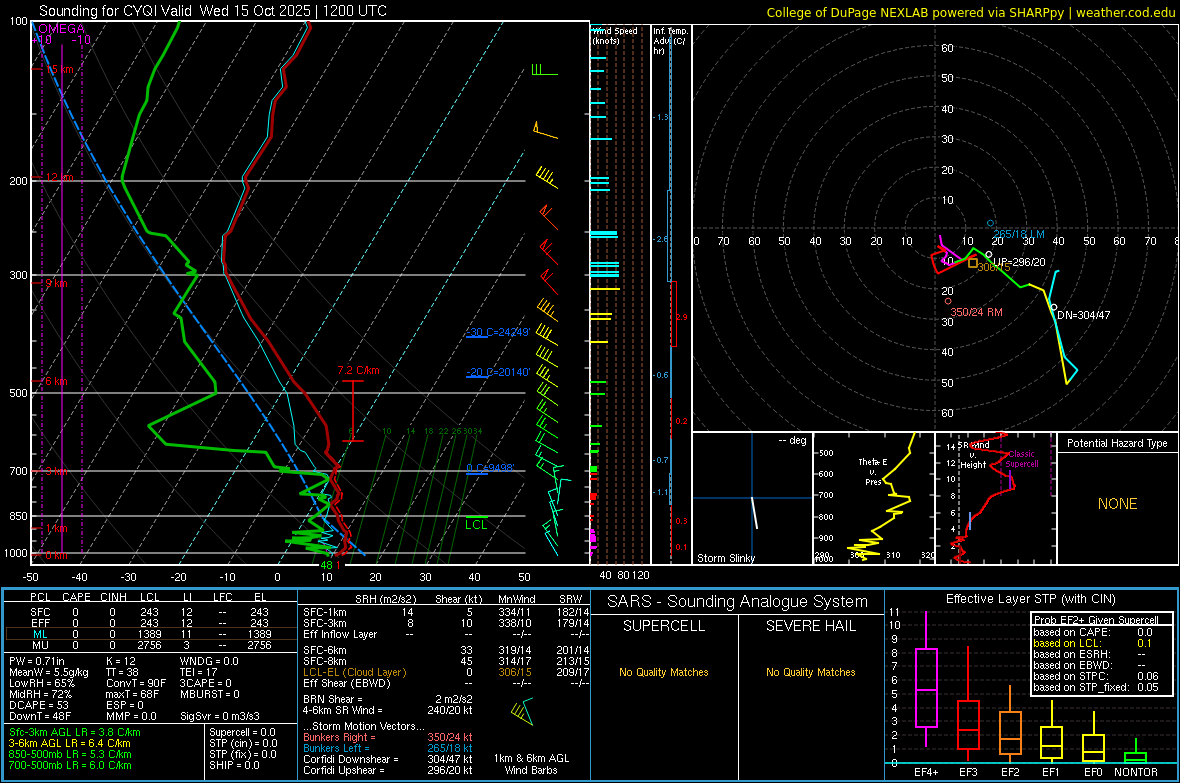1180x783 pixels.
Task: Click Bunkers Right = 350/24 kt
Action: (x=388, y=737)
